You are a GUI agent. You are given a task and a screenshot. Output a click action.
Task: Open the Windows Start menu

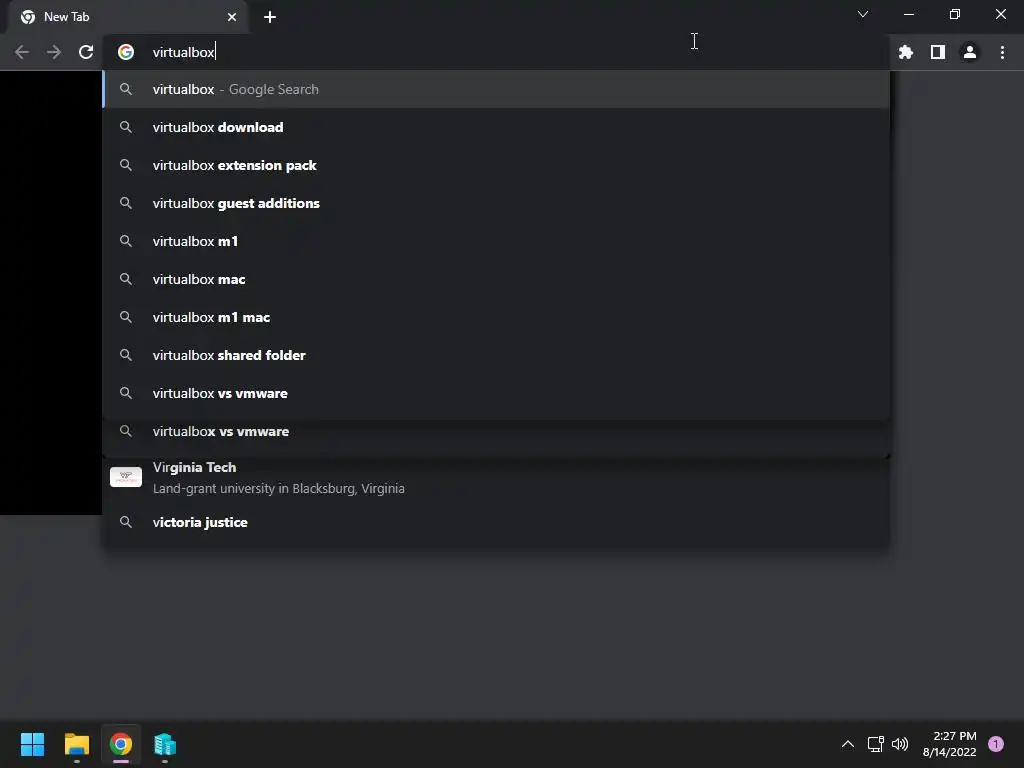(x=32, y=744)
